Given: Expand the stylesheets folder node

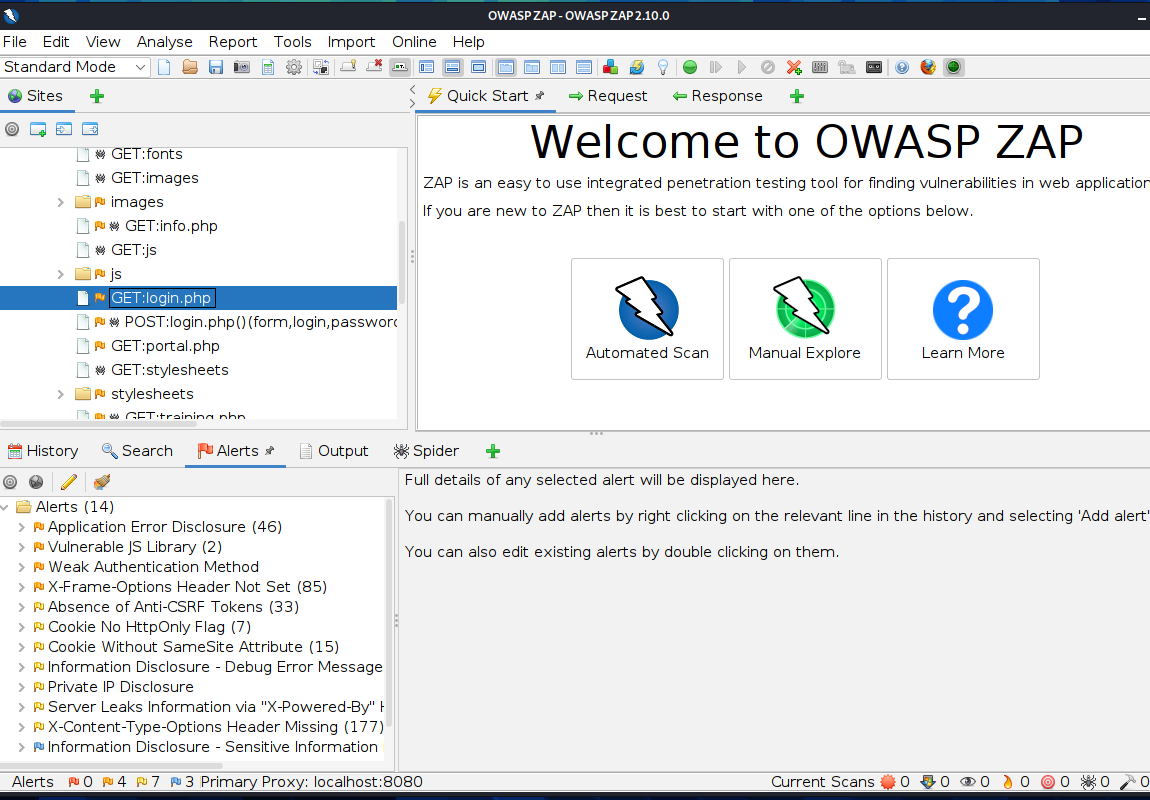Looking at the screenshot, I should pyautogui.click(x=61, y=395).
